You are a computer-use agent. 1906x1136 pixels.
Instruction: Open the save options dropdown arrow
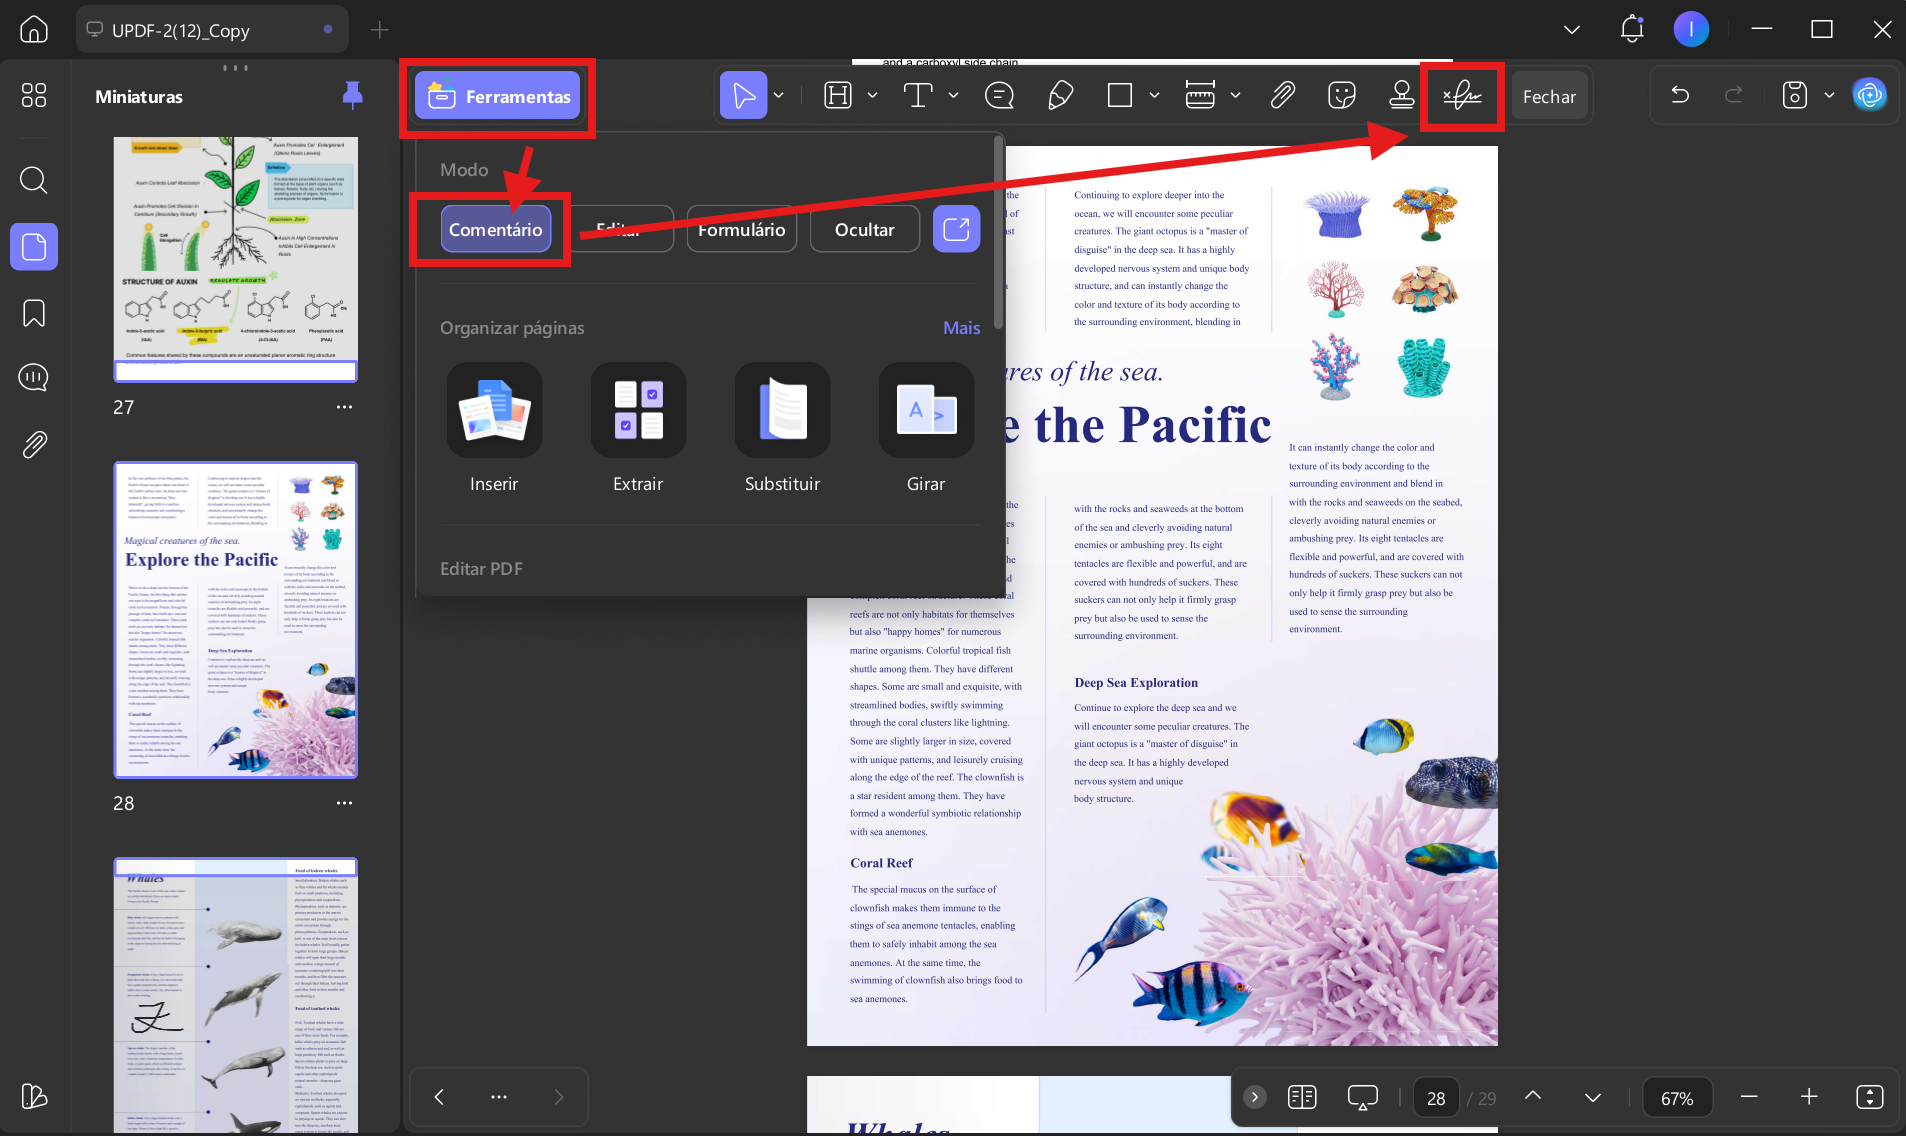[1829, 96]
